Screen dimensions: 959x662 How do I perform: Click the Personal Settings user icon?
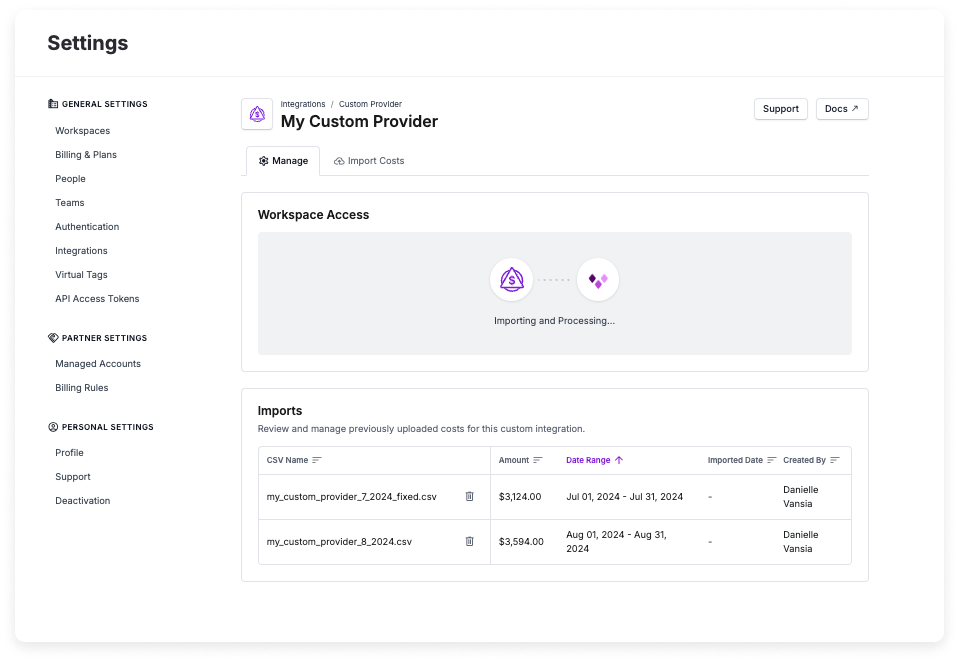pyautogui.click(x=53, y=427)
